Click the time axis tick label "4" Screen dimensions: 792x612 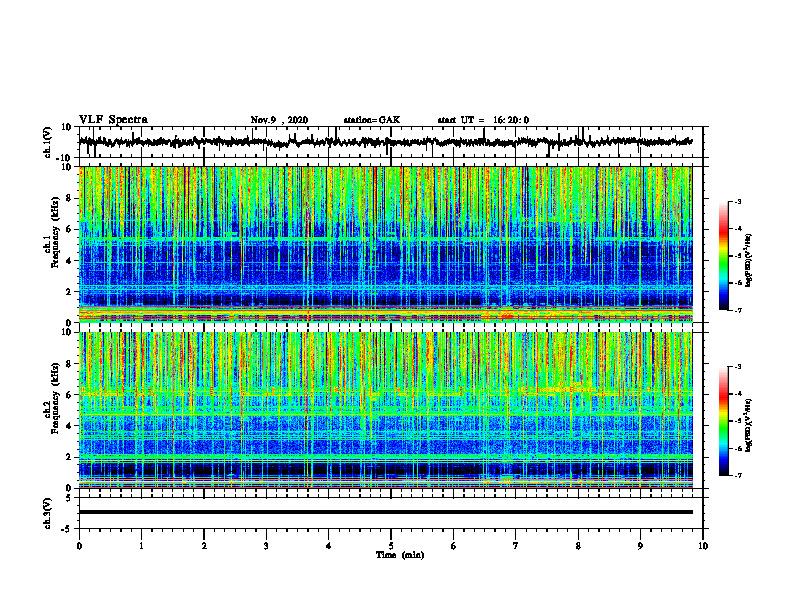click(x=329, y=546)
